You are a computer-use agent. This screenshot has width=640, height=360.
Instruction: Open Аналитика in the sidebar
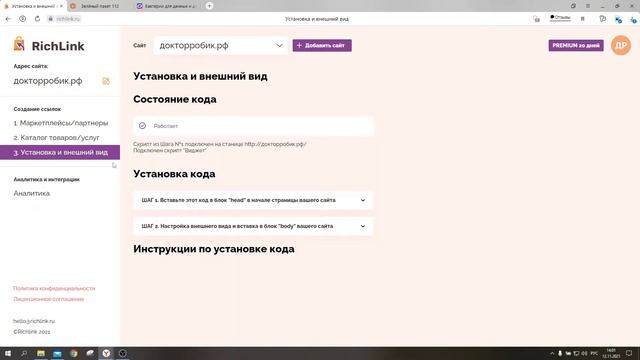click(x=31, y=193)
